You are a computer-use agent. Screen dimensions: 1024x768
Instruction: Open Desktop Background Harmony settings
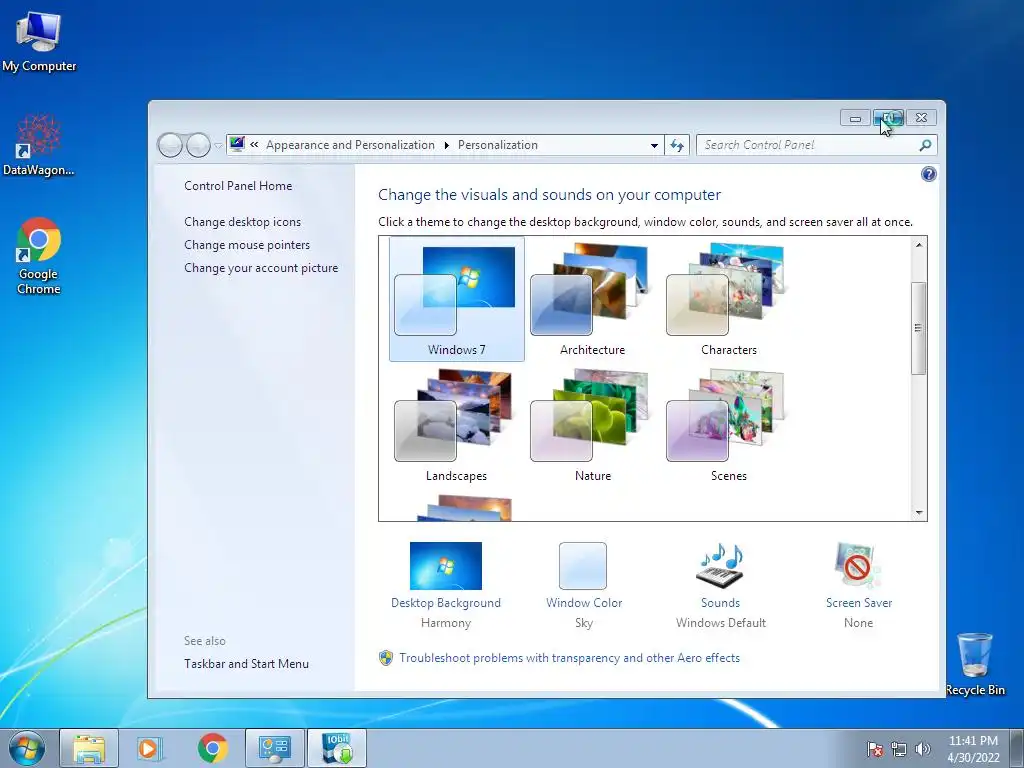pos(446,585)
